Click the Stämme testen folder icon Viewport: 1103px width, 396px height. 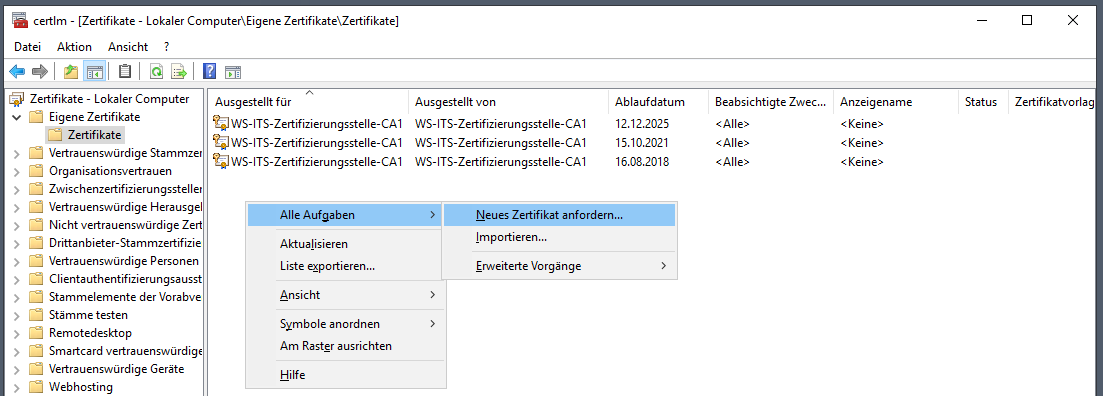coord(37,315)
